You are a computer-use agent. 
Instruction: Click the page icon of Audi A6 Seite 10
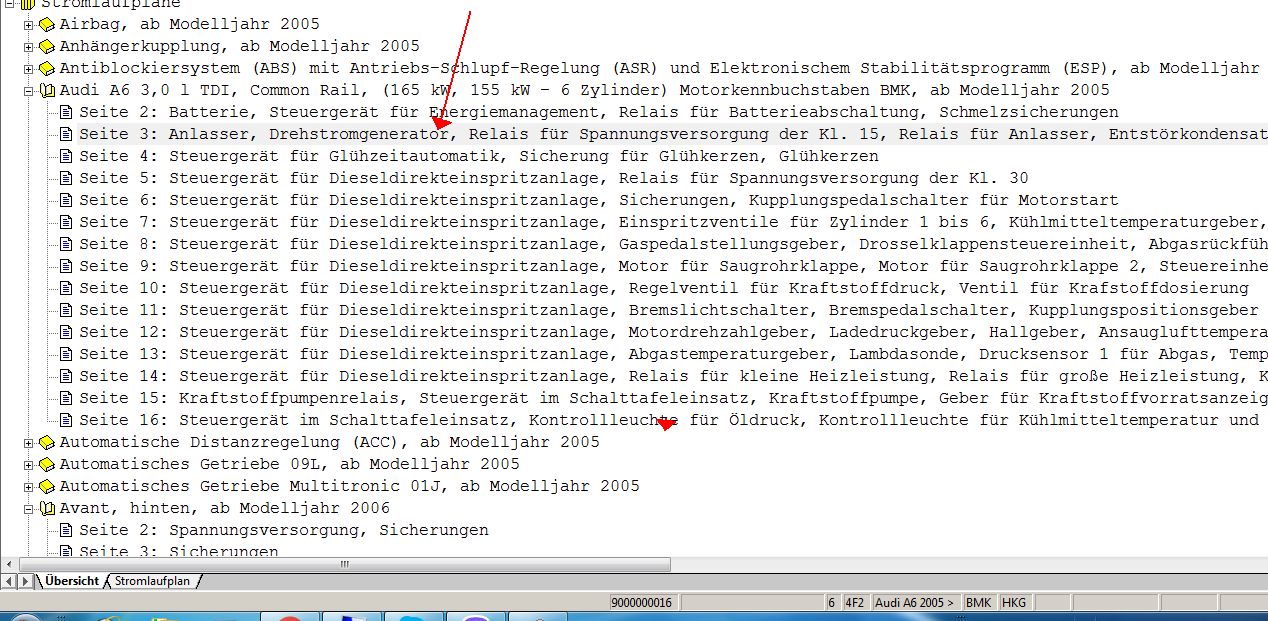pos(66,288)
